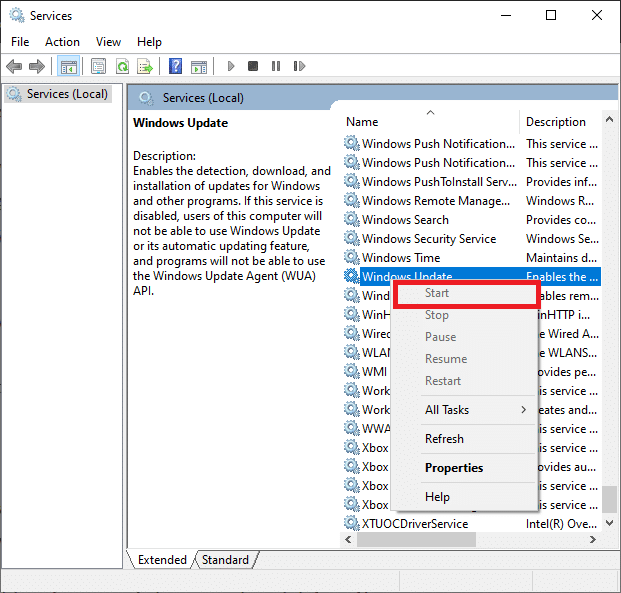
Task: Click the green Refresh toolbar icon
Action: [x=121, y=67]
